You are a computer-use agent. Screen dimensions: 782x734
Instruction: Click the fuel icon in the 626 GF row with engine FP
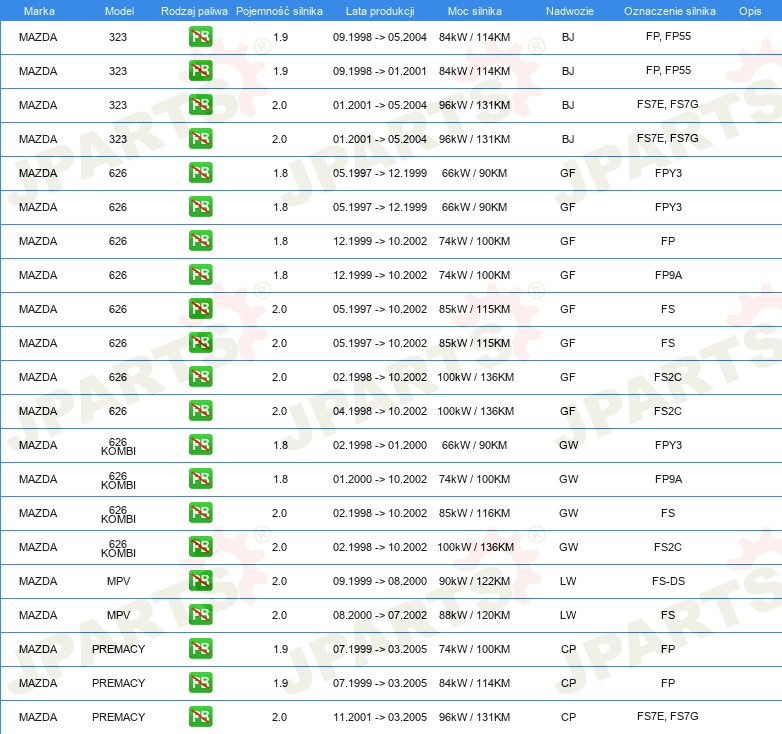(x=200, y=241)
